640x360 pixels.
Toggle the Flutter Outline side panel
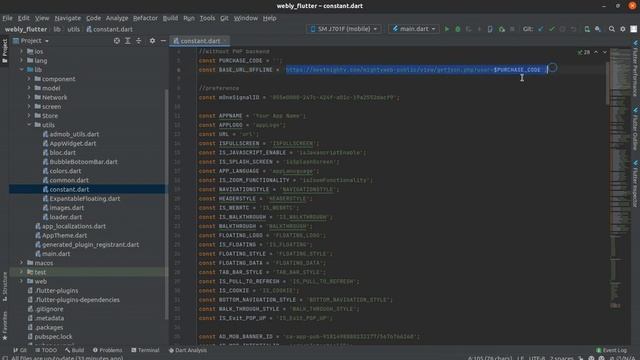[x=635, y=129]
